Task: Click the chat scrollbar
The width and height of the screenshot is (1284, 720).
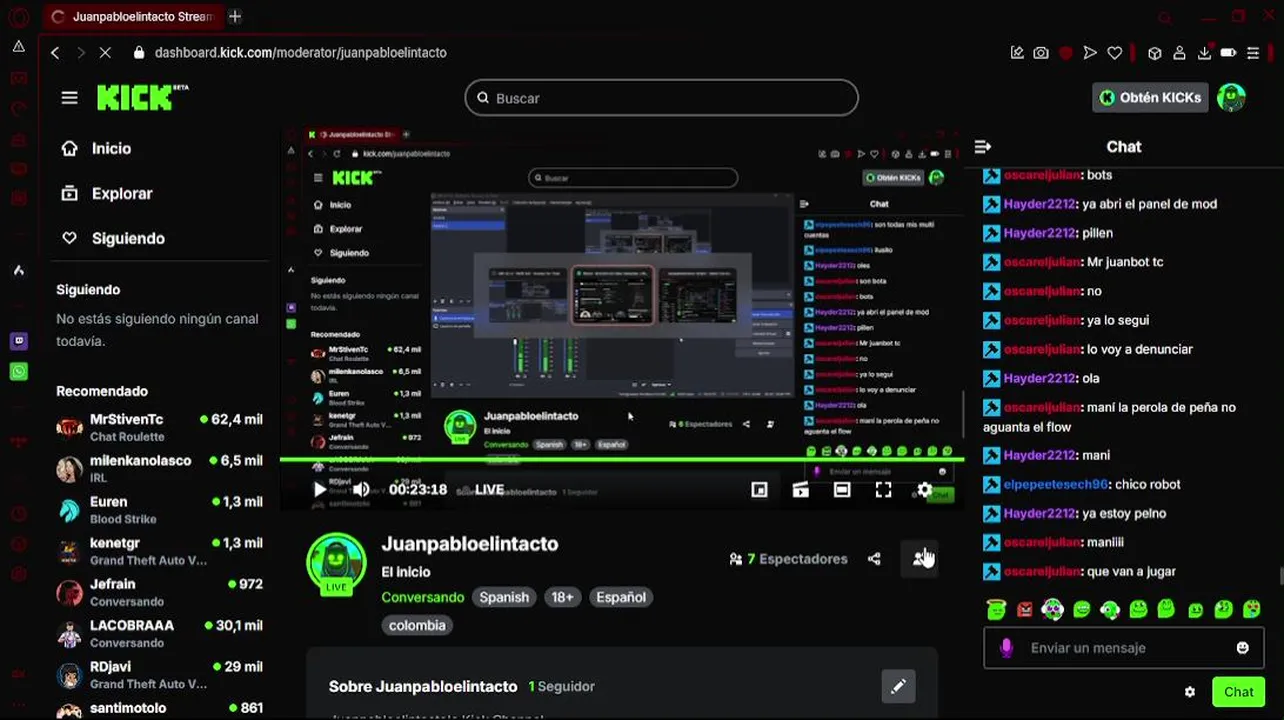Action: pyautogui.click(x=1280, y=578)
